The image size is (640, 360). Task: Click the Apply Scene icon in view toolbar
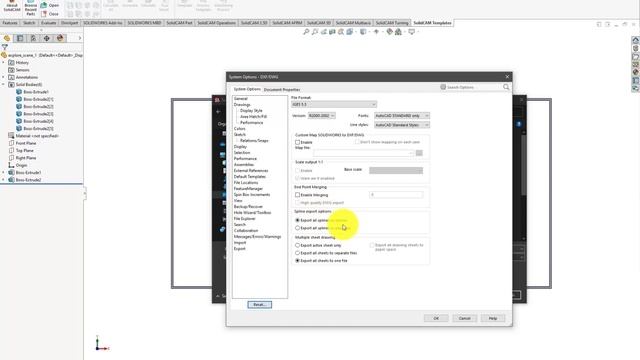click(x=398, y=31)
